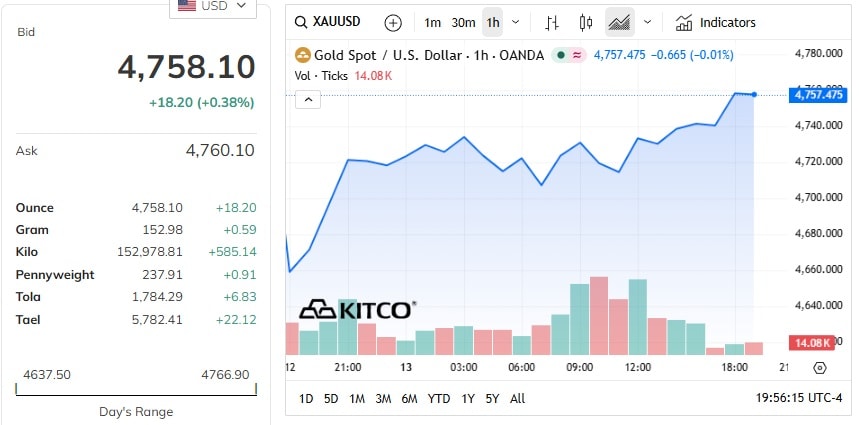Screen dimensions: 859x425
Task: Open the Indicators panel
Action: [x=715, y=22]
